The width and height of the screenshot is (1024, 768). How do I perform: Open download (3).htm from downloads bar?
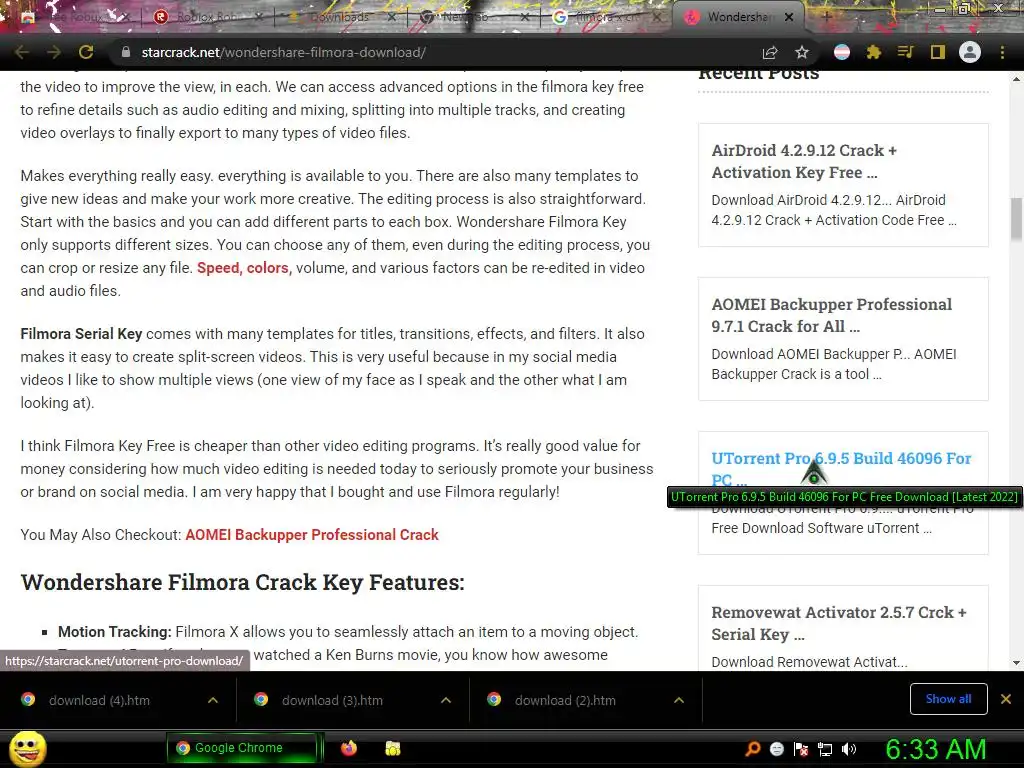332,700
